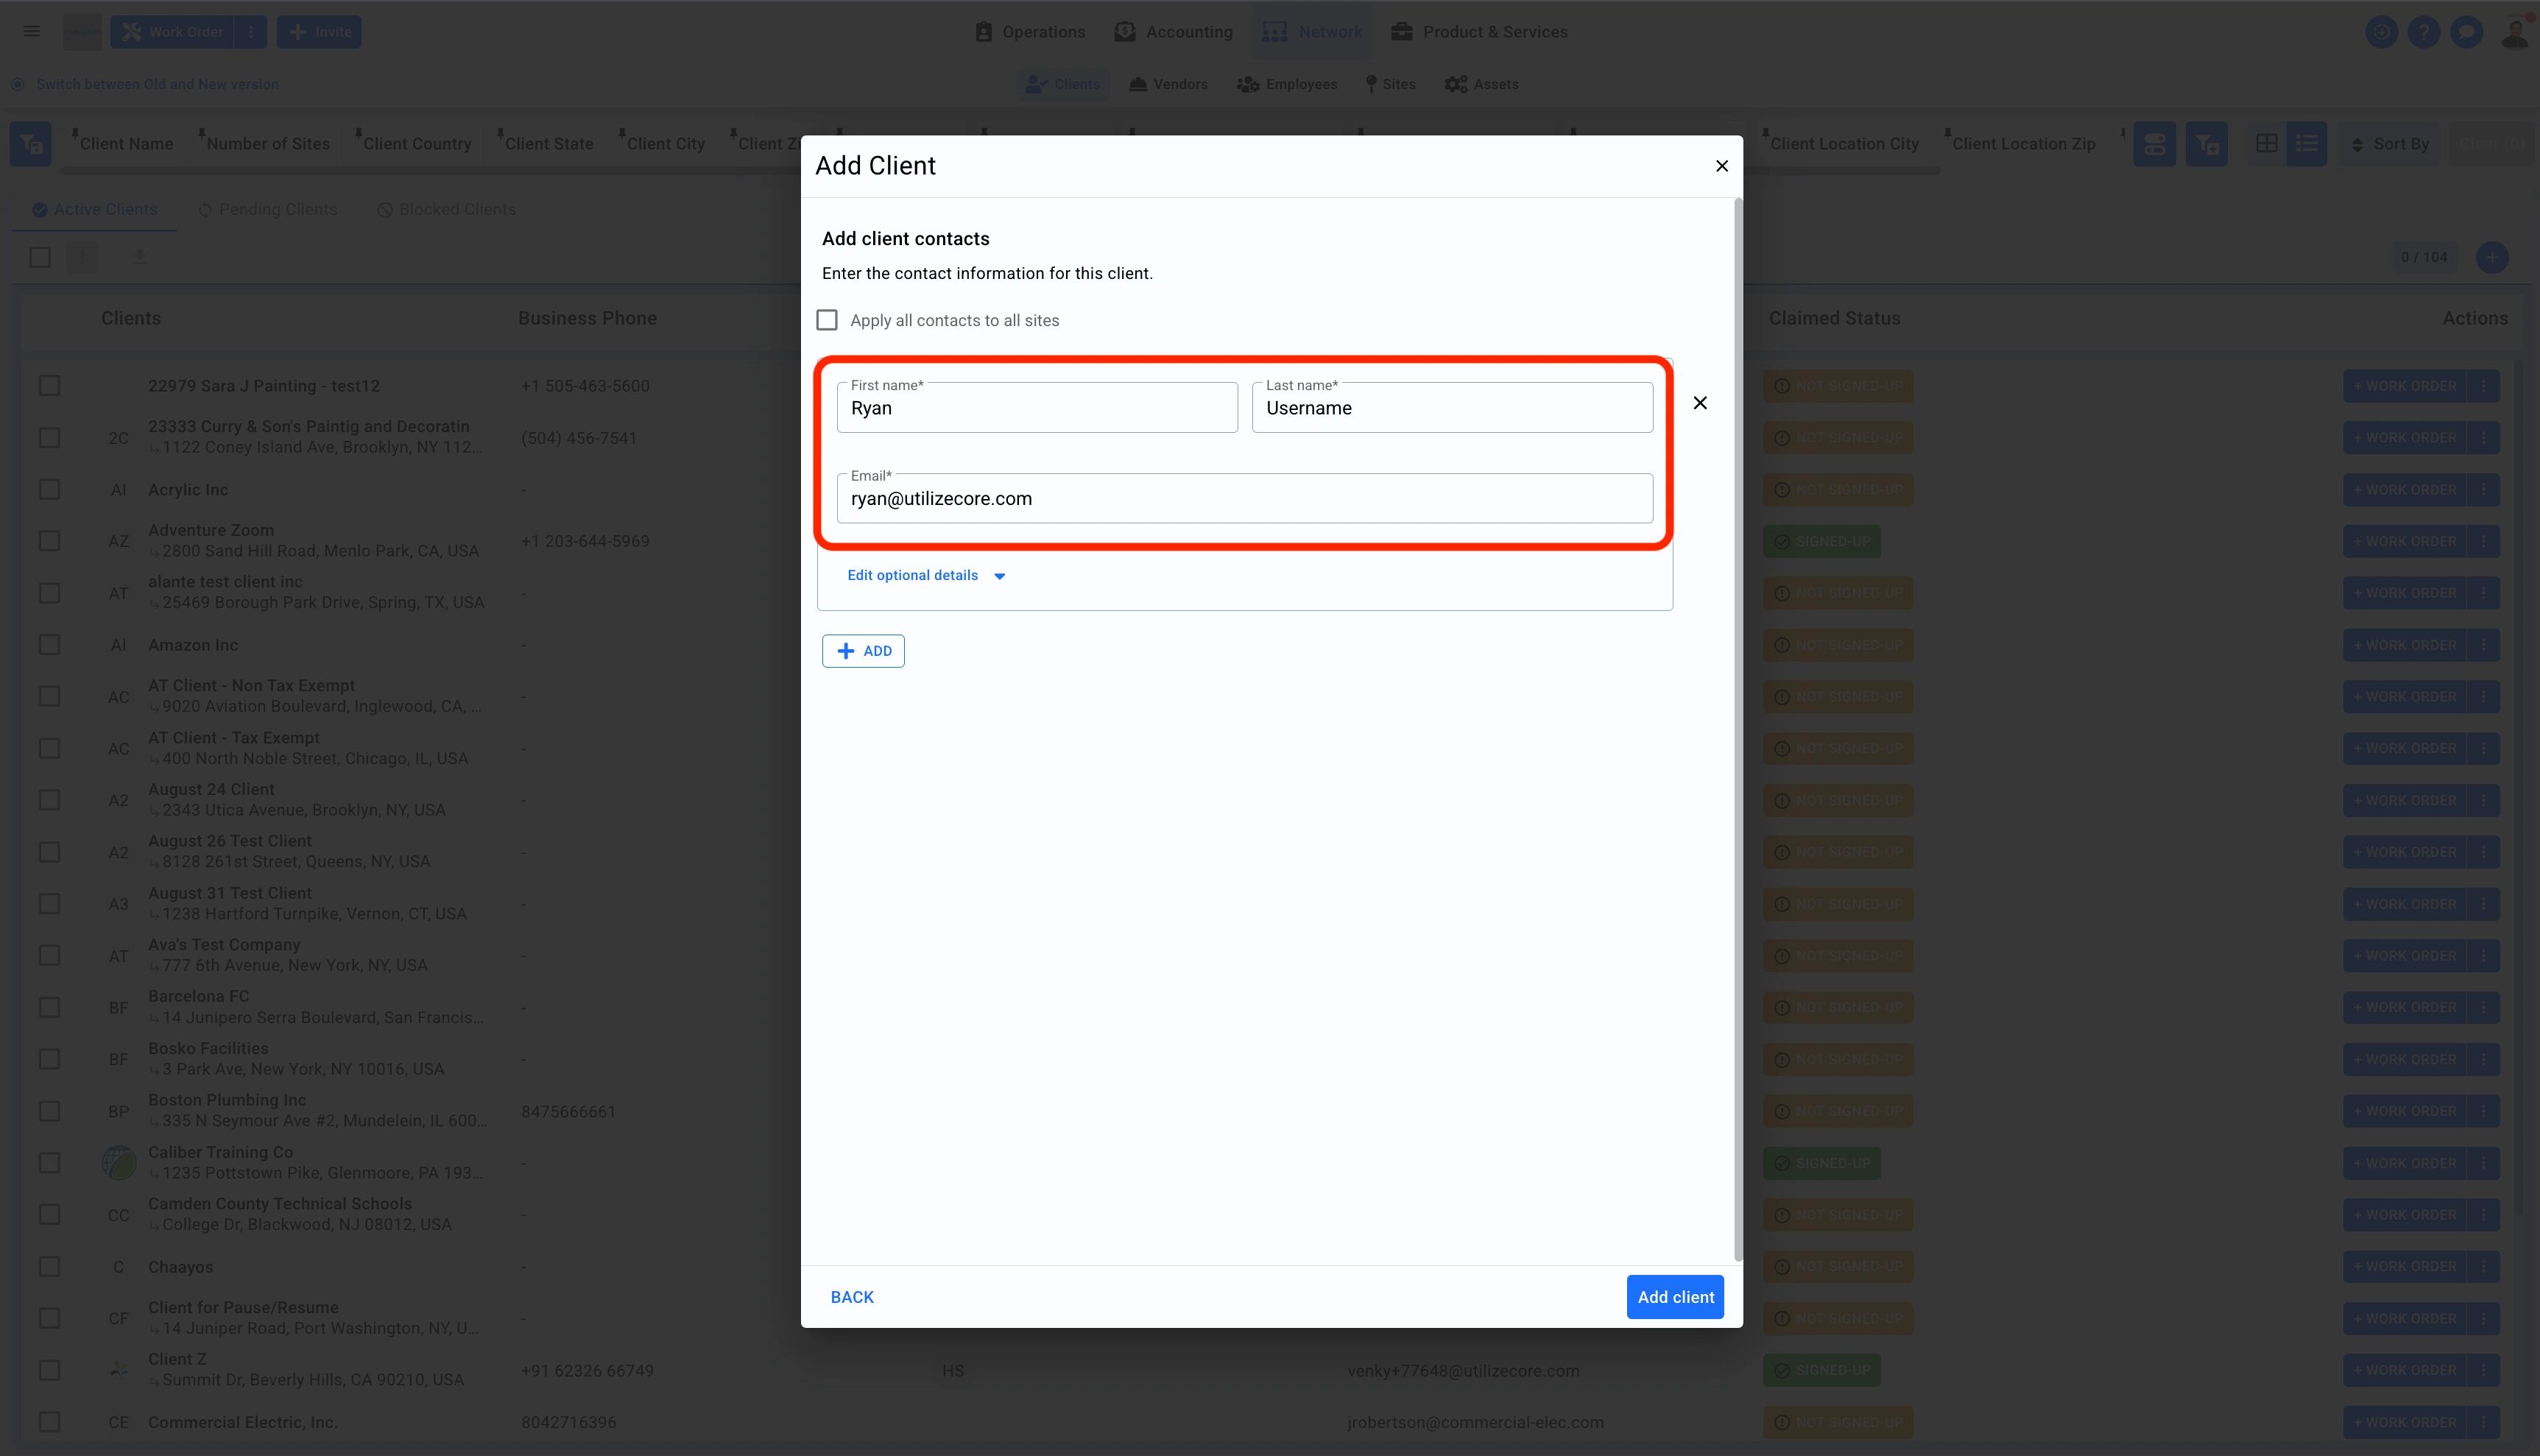Open the help question mark icon
This screenshot has height=1456, width=2540.
[2423, 32]
